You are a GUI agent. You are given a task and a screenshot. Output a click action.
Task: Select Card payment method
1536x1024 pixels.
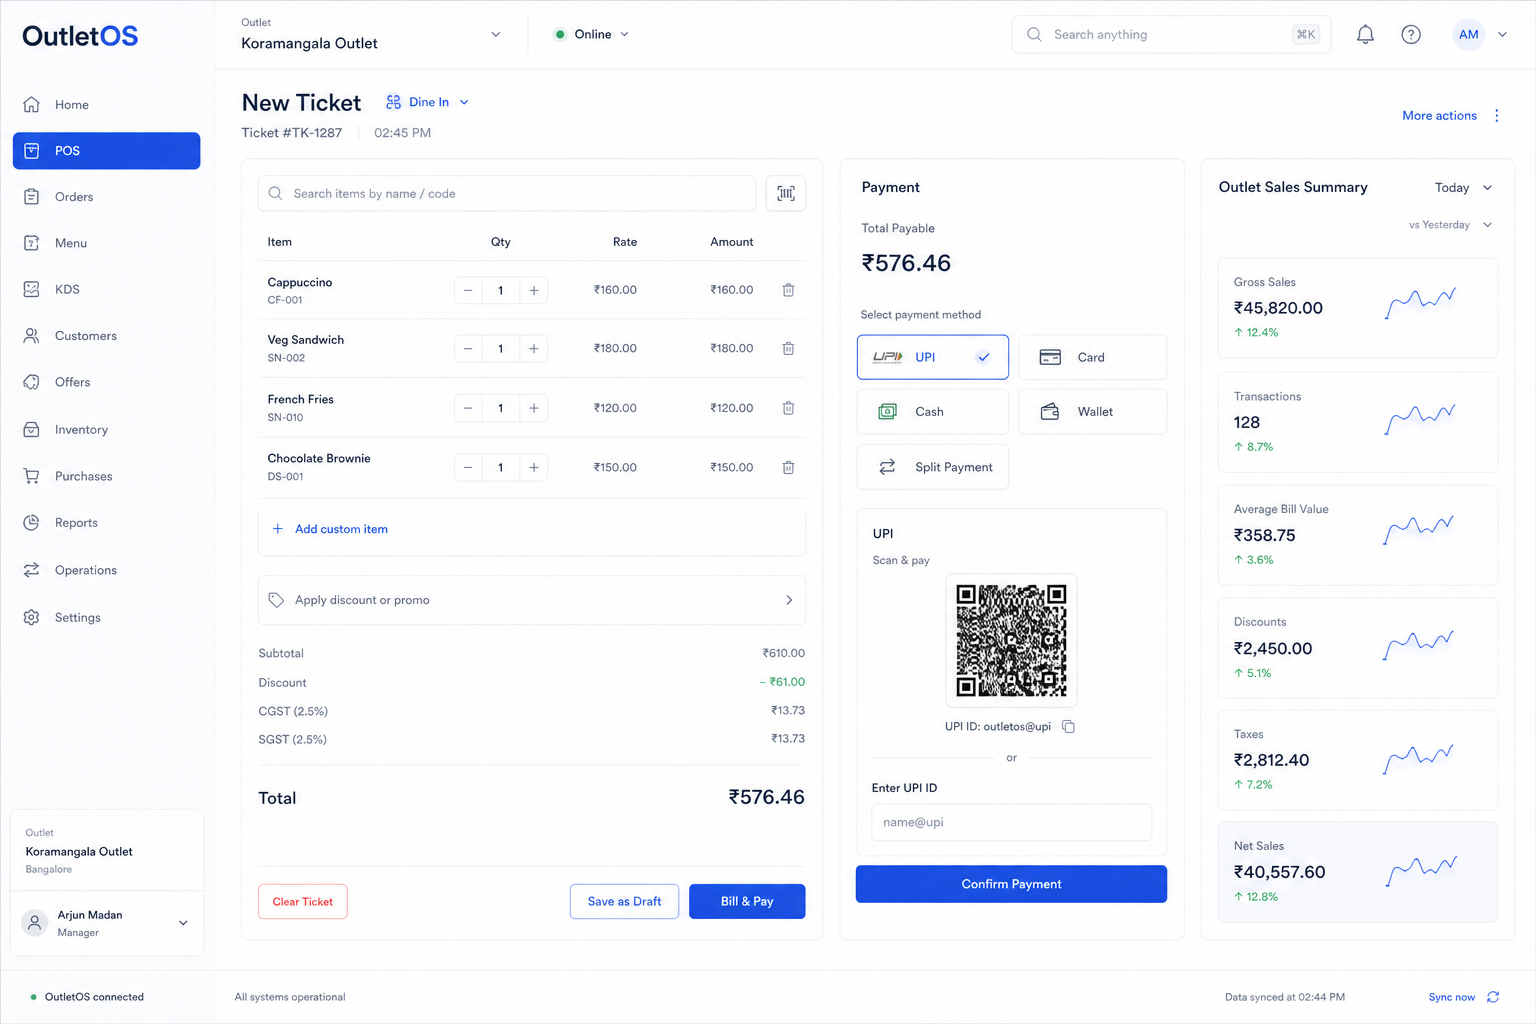[x=1093, y=357]
